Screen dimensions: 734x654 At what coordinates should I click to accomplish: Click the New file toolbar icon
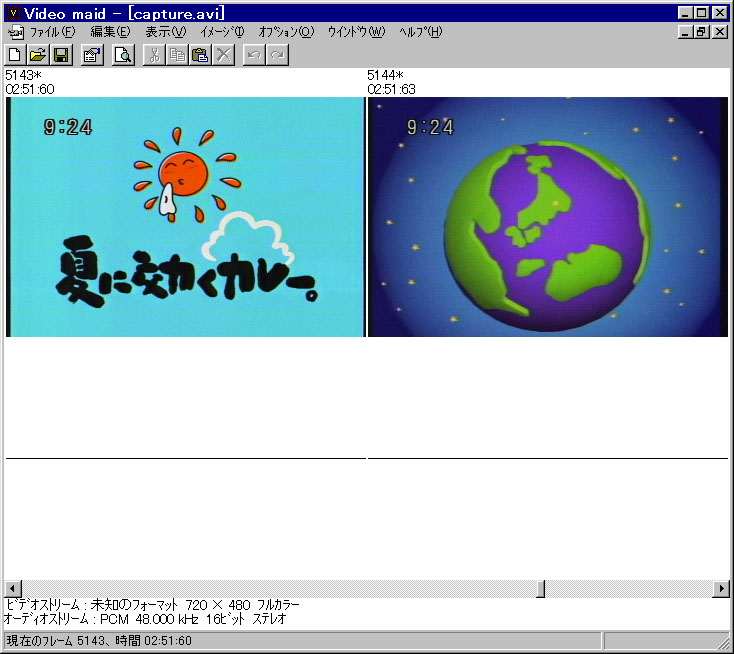click(15, 54)
